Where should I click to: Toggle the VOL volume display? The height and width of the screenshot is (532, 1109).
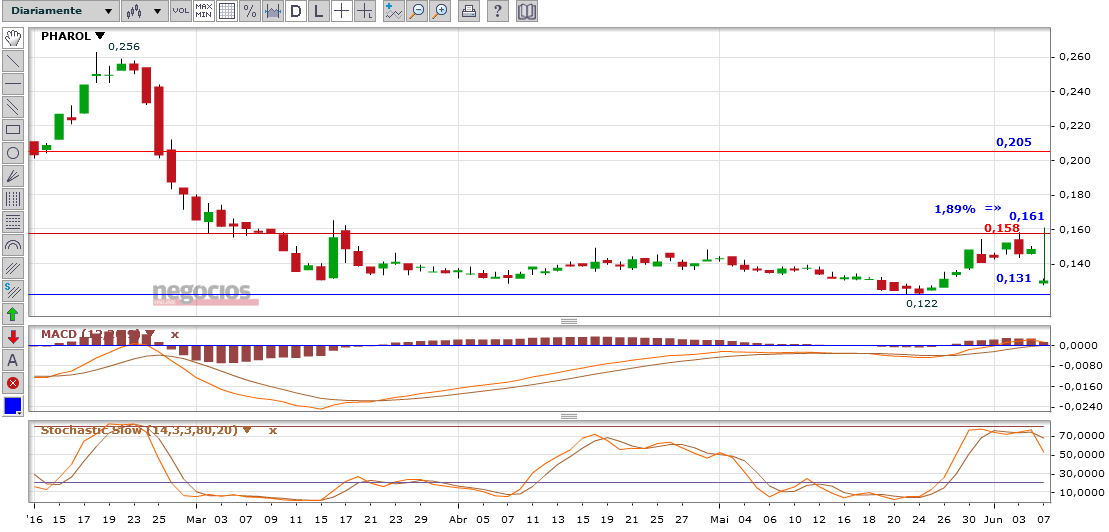180,12
